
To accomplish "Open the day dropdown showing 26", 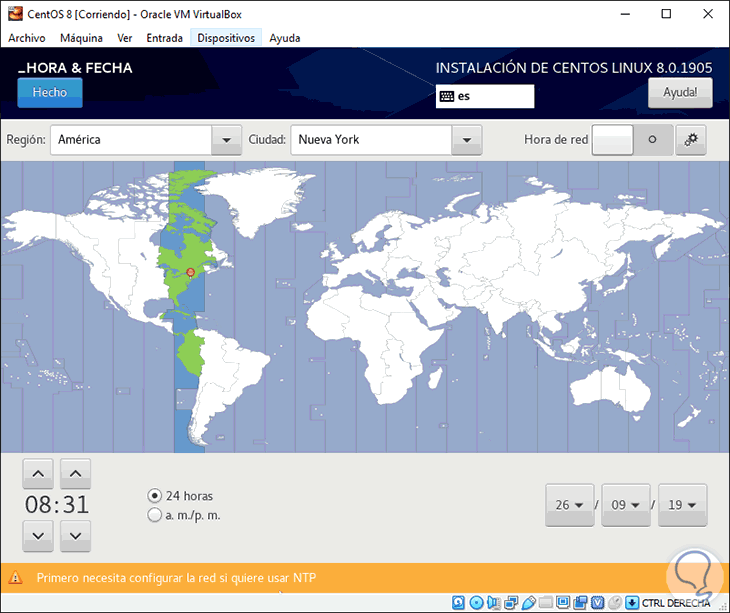I will pyautogui.click(x=570, y=505).
